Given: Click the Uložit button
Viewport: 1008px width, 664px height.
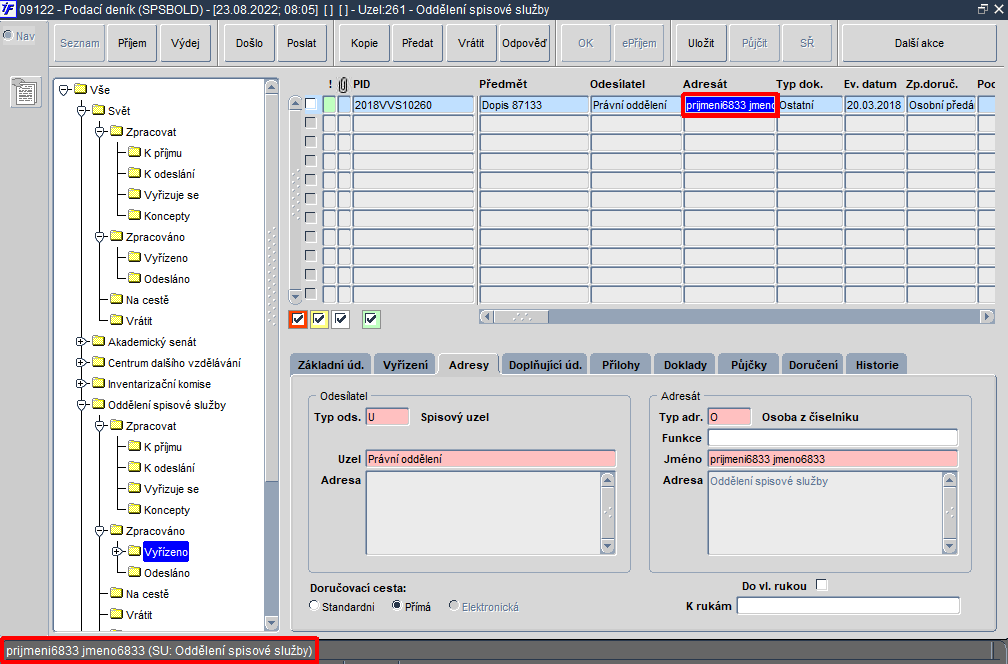Looking at the screenshot, I should 701,43.
